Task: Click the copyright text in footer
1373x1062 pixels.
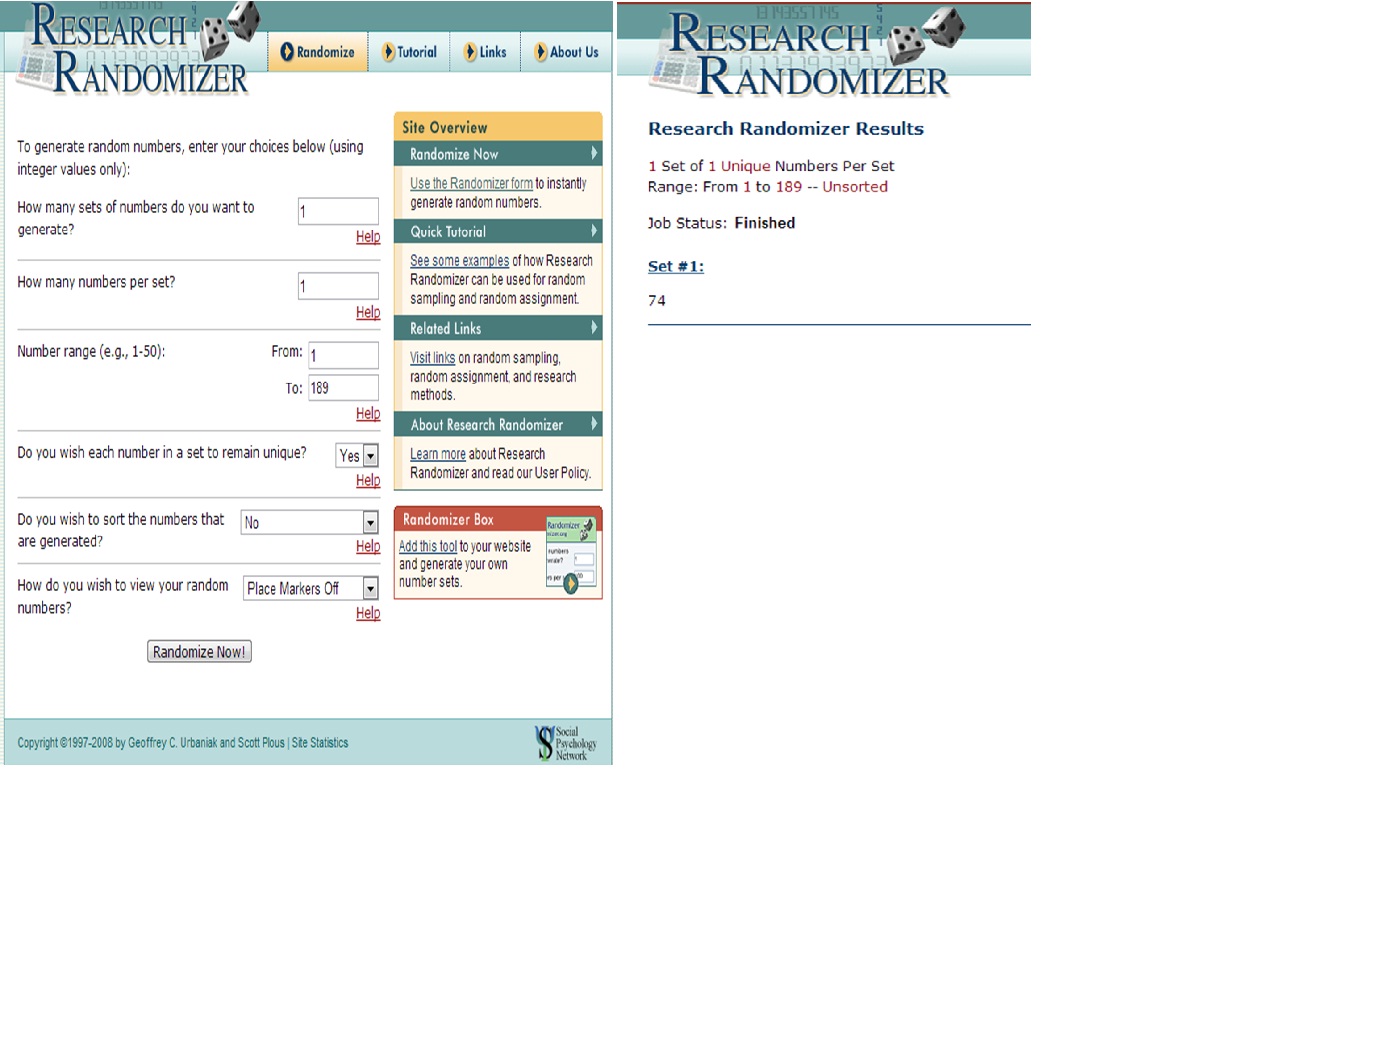Action: [151, 743]
